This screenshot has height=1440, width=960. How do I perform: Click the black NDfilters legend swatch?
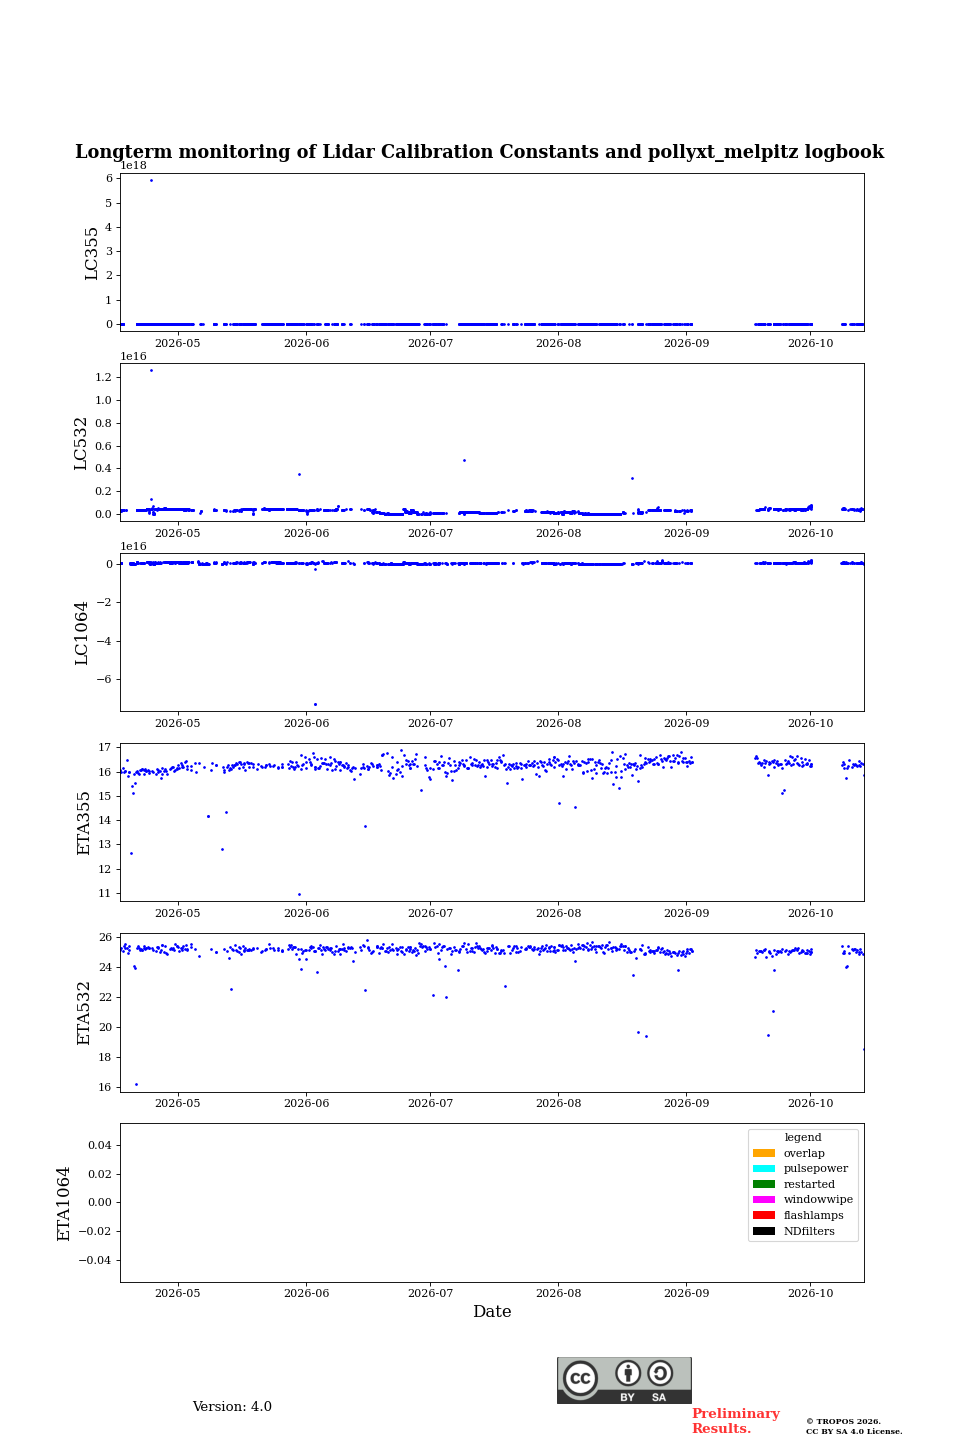point(764,1231)
